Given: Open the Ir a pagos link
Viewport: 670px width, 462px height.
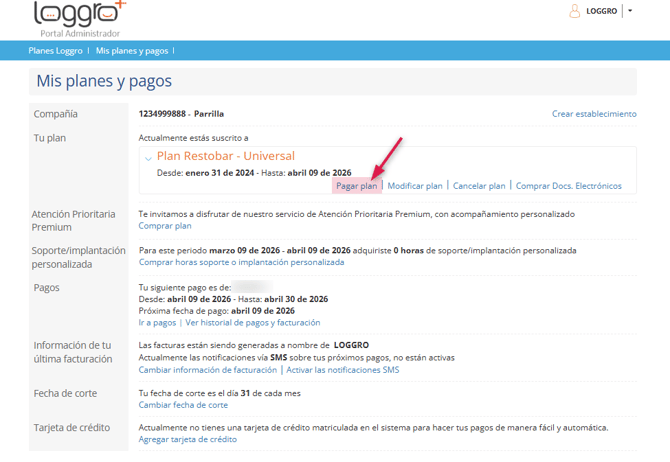Looking at the screenshot, I should click(157, 323).
